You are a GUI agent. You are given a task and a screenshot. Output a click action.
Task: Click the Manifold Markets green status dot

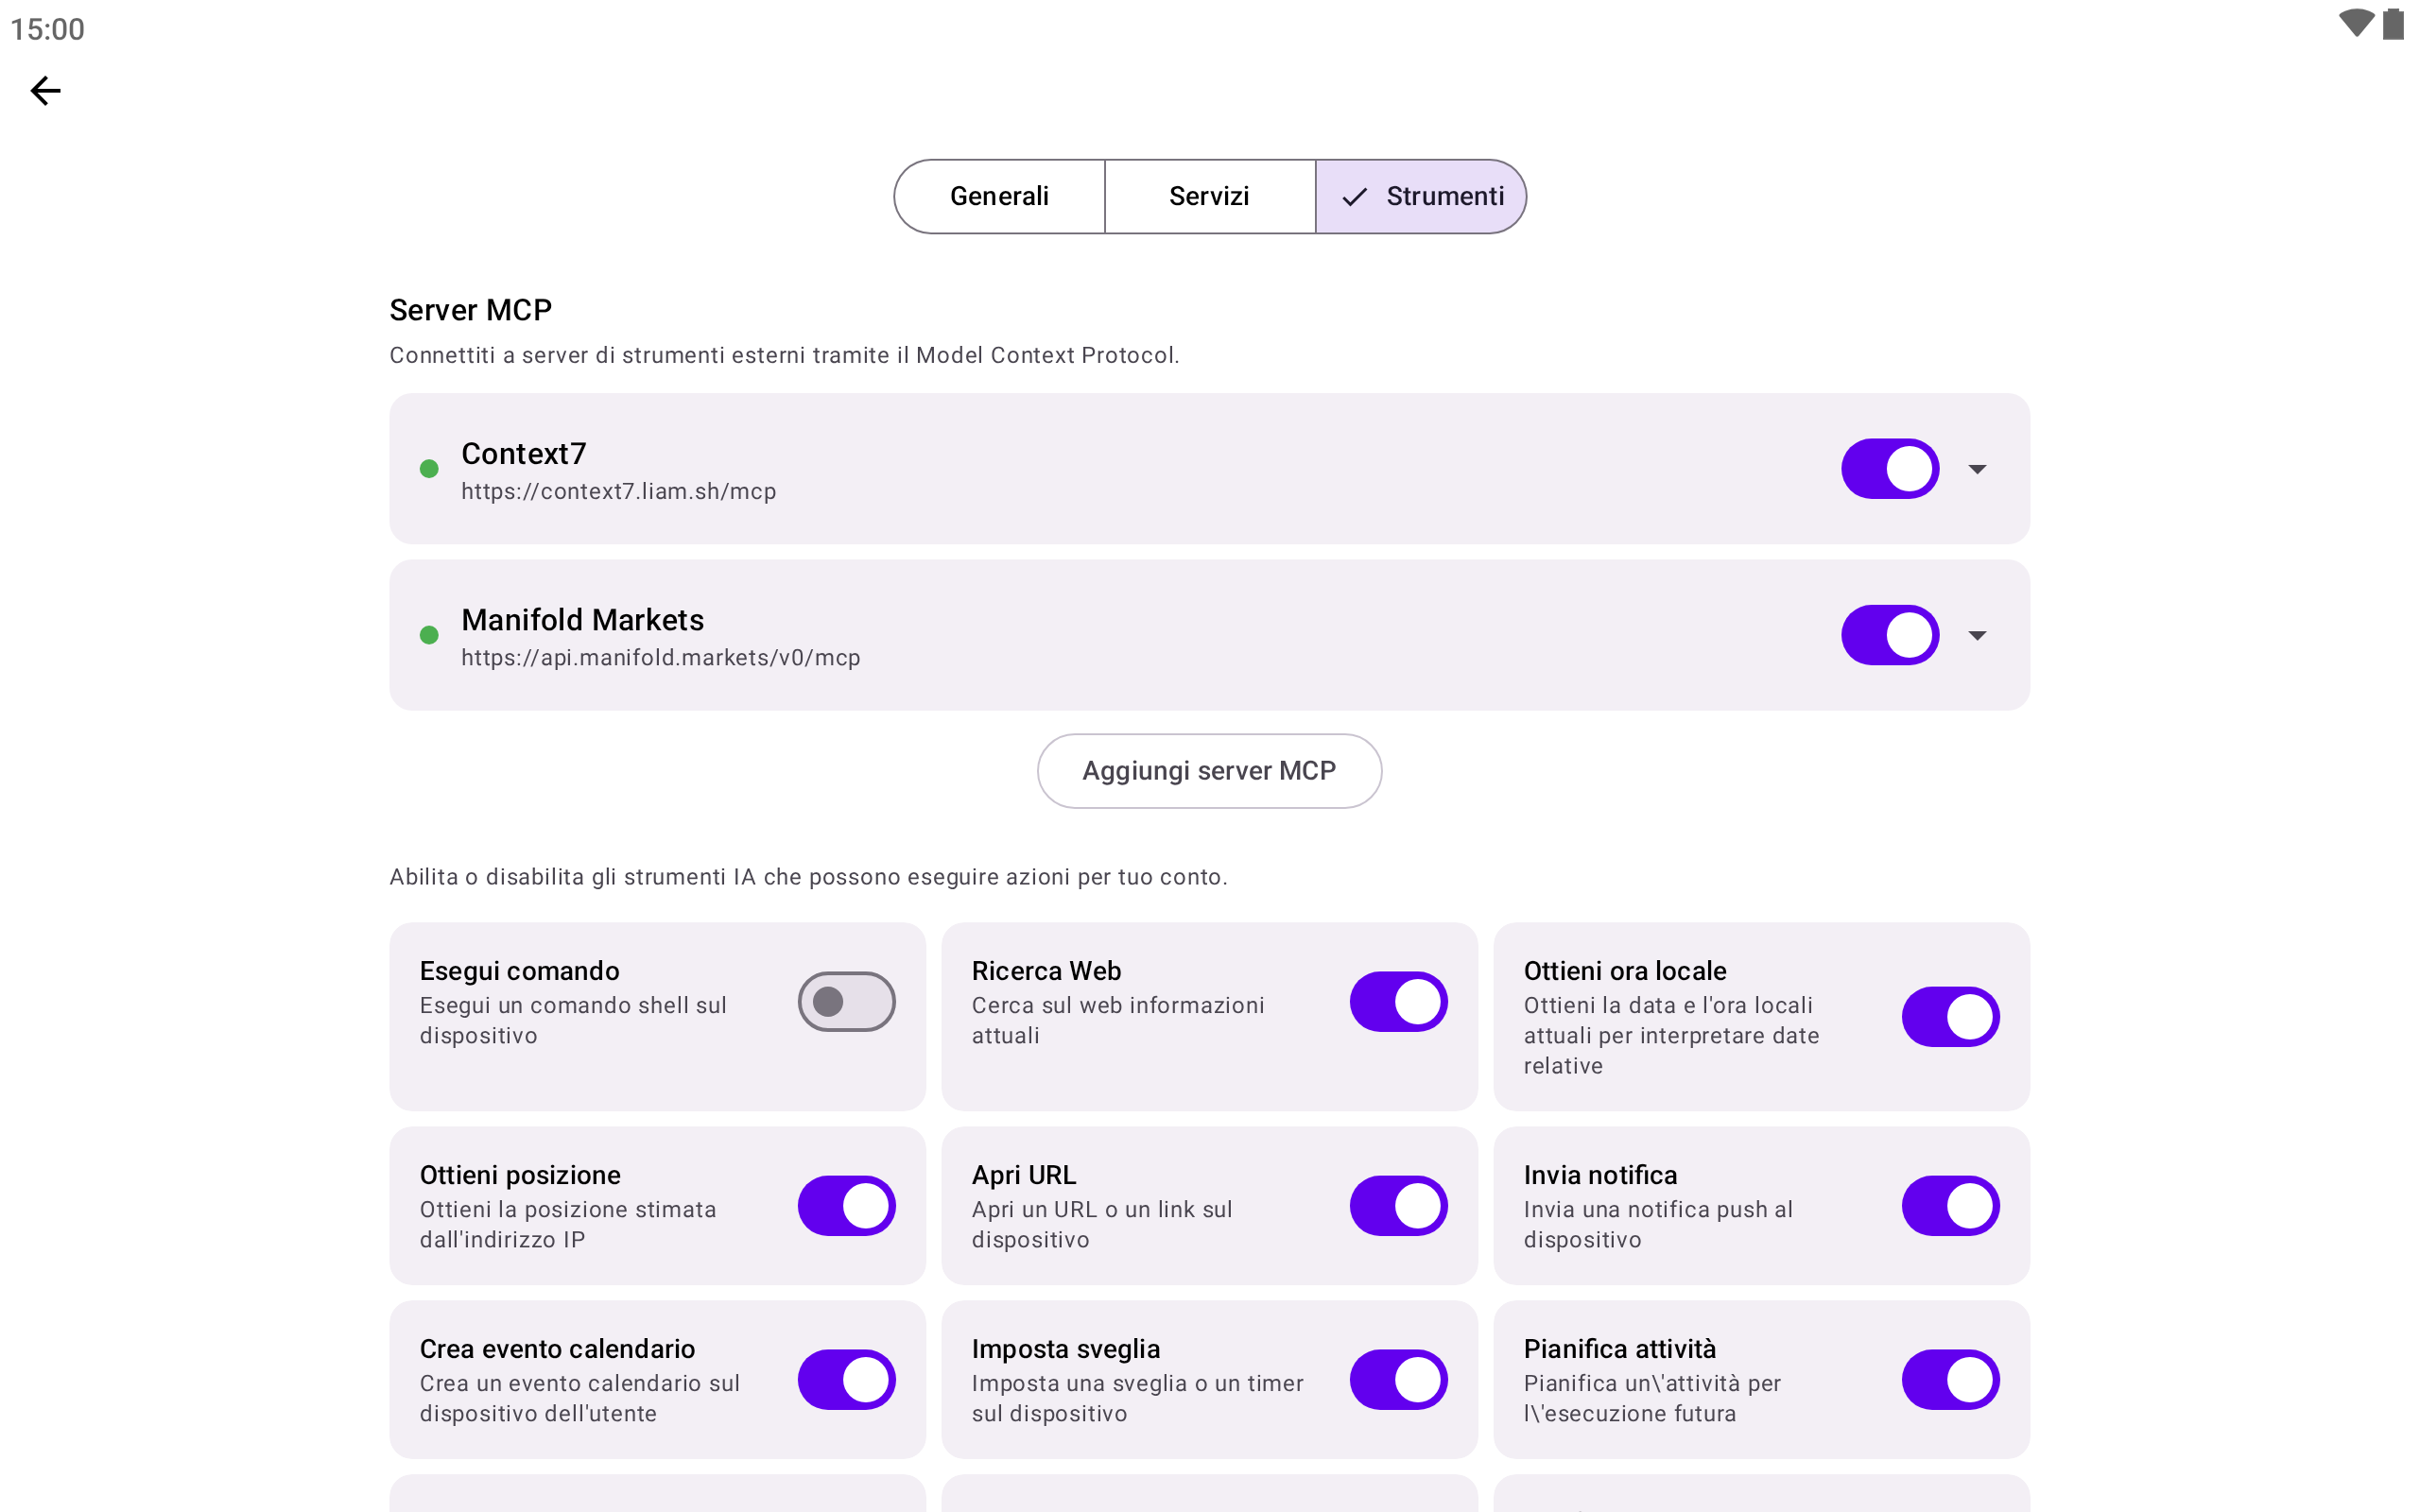coord(429,635)
